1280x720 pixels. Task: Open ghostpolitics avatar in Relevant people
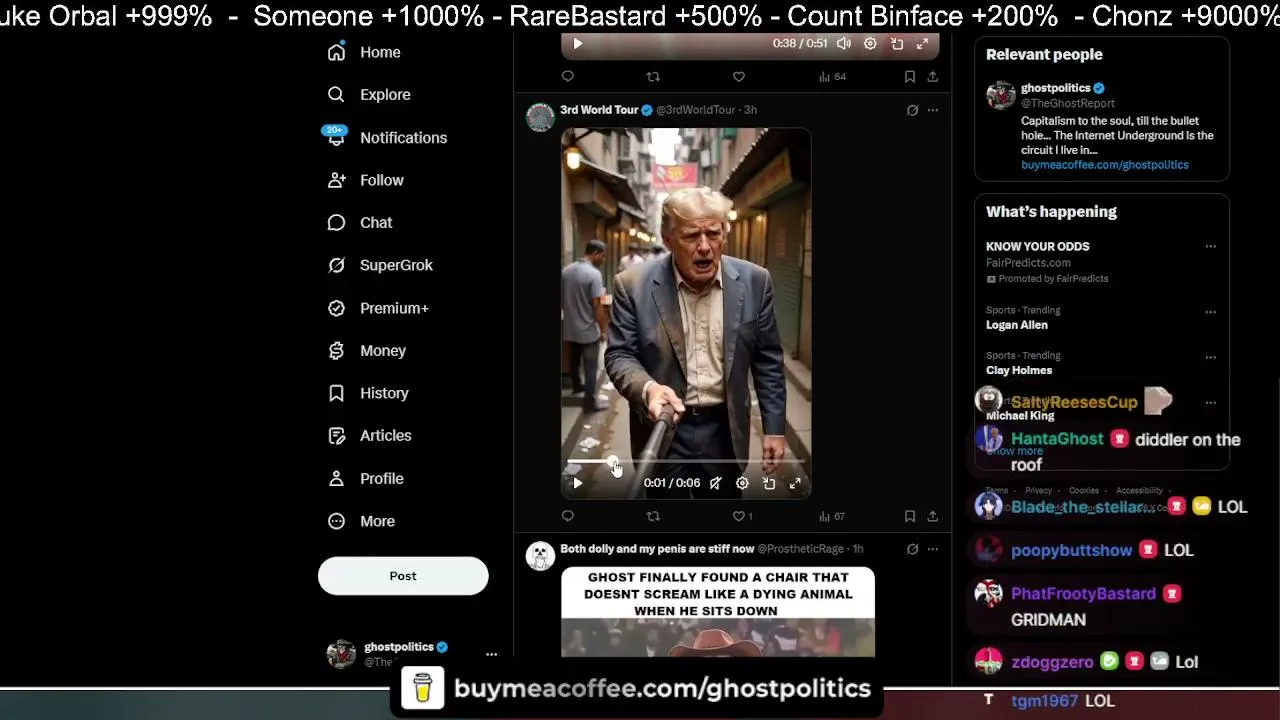(1001, 95)
